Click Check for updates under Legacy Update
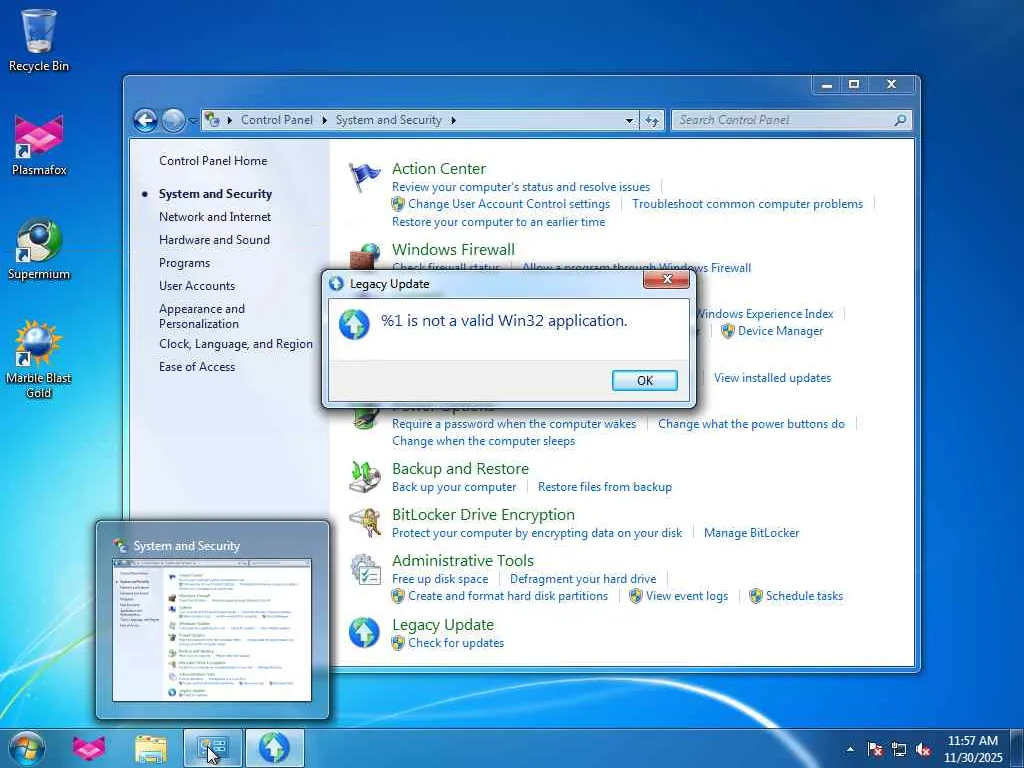Image resolution: width=1024 pixels, height=768 pixels. pos(456,643)
